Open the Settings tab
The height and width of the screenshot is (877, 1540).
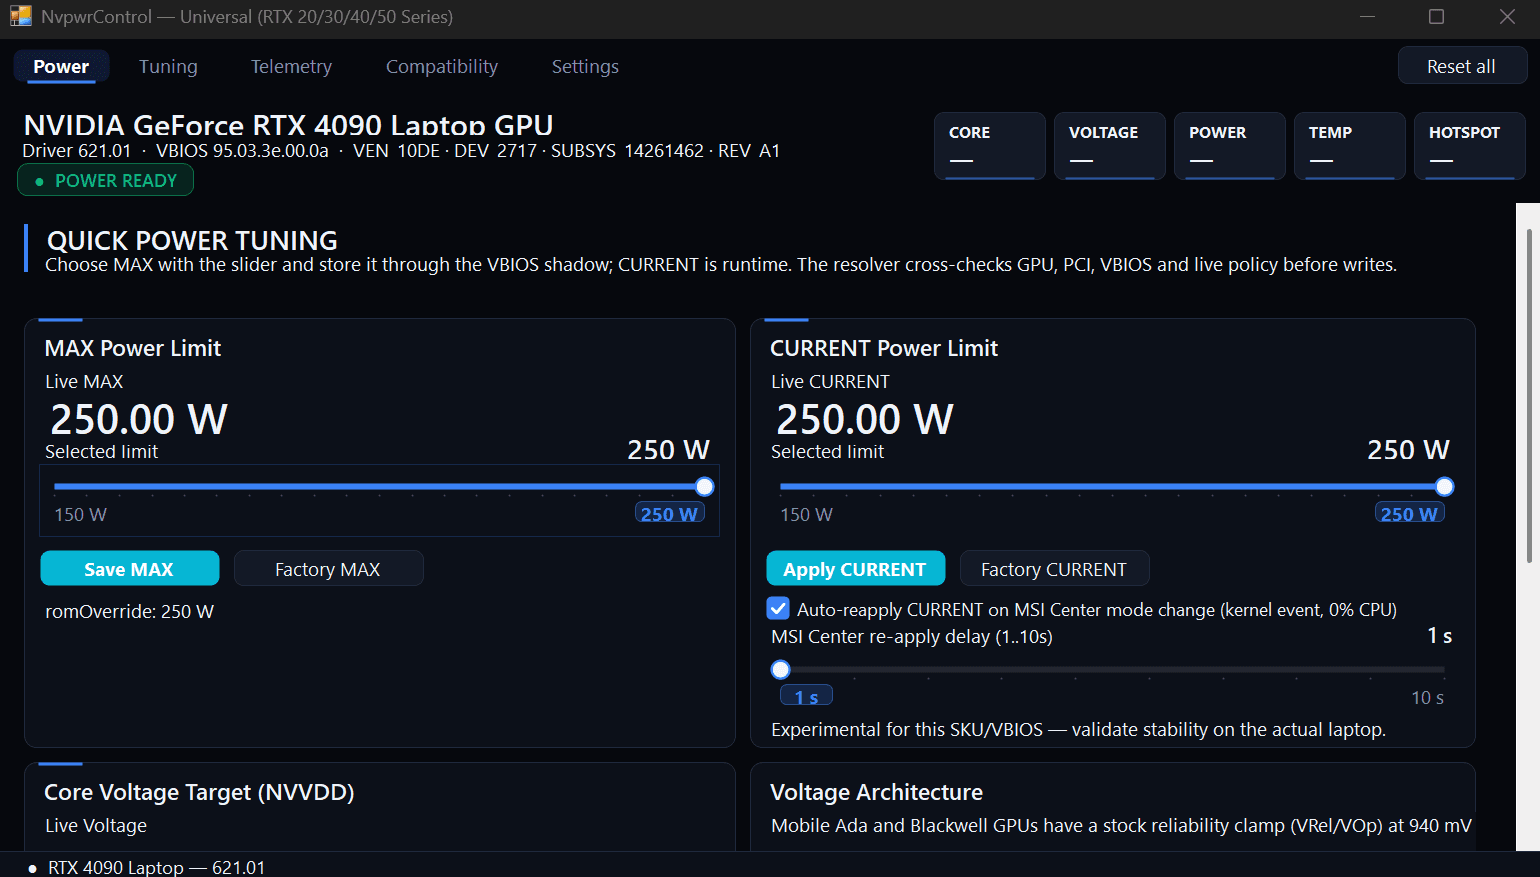(585, 67)
